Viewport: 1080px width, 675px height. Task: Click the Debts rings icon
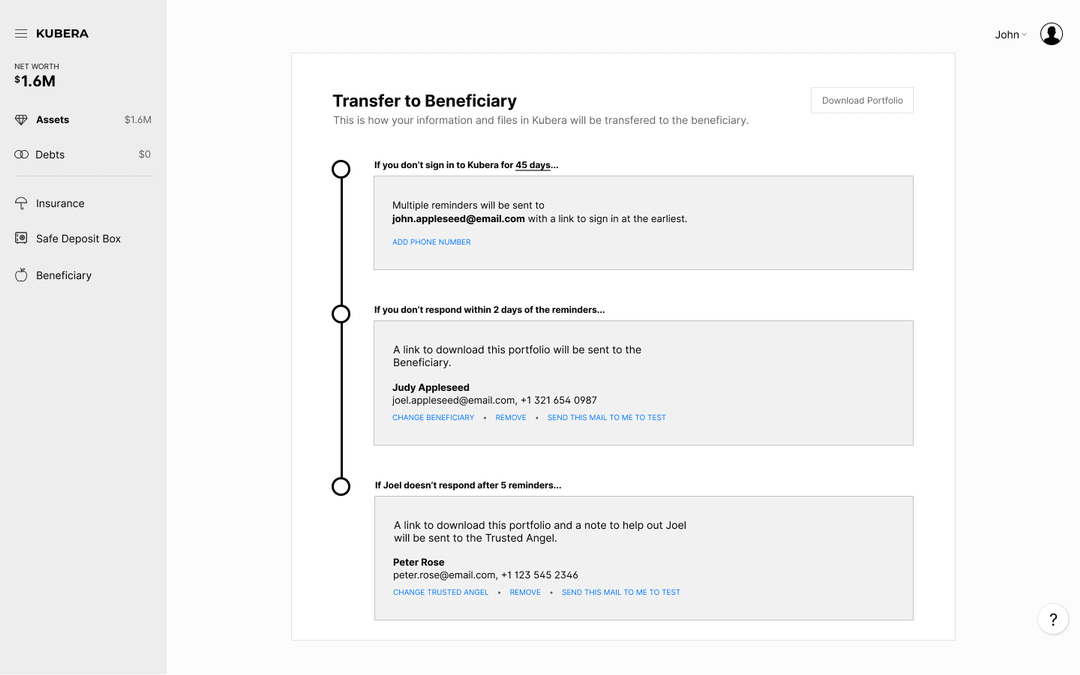click(21, 155)
